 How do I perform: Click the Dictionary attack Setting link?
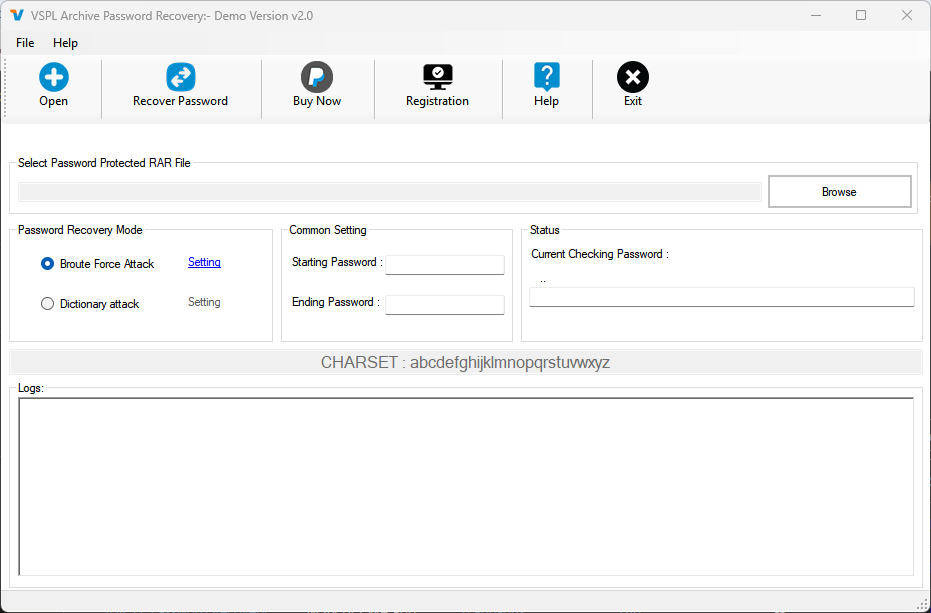[204, 301]
